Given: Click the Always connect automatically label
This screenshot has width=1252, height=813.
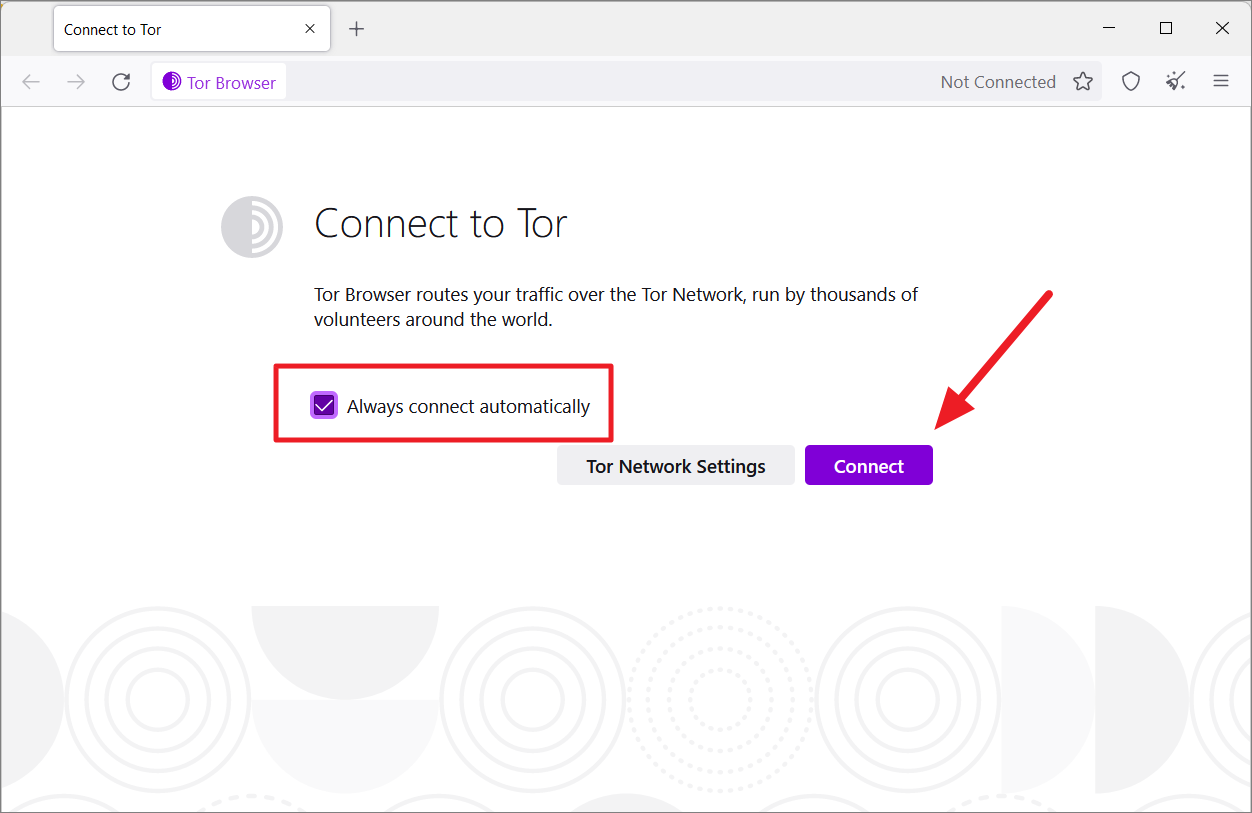Looking at the screenshot, I should point(468,407).
